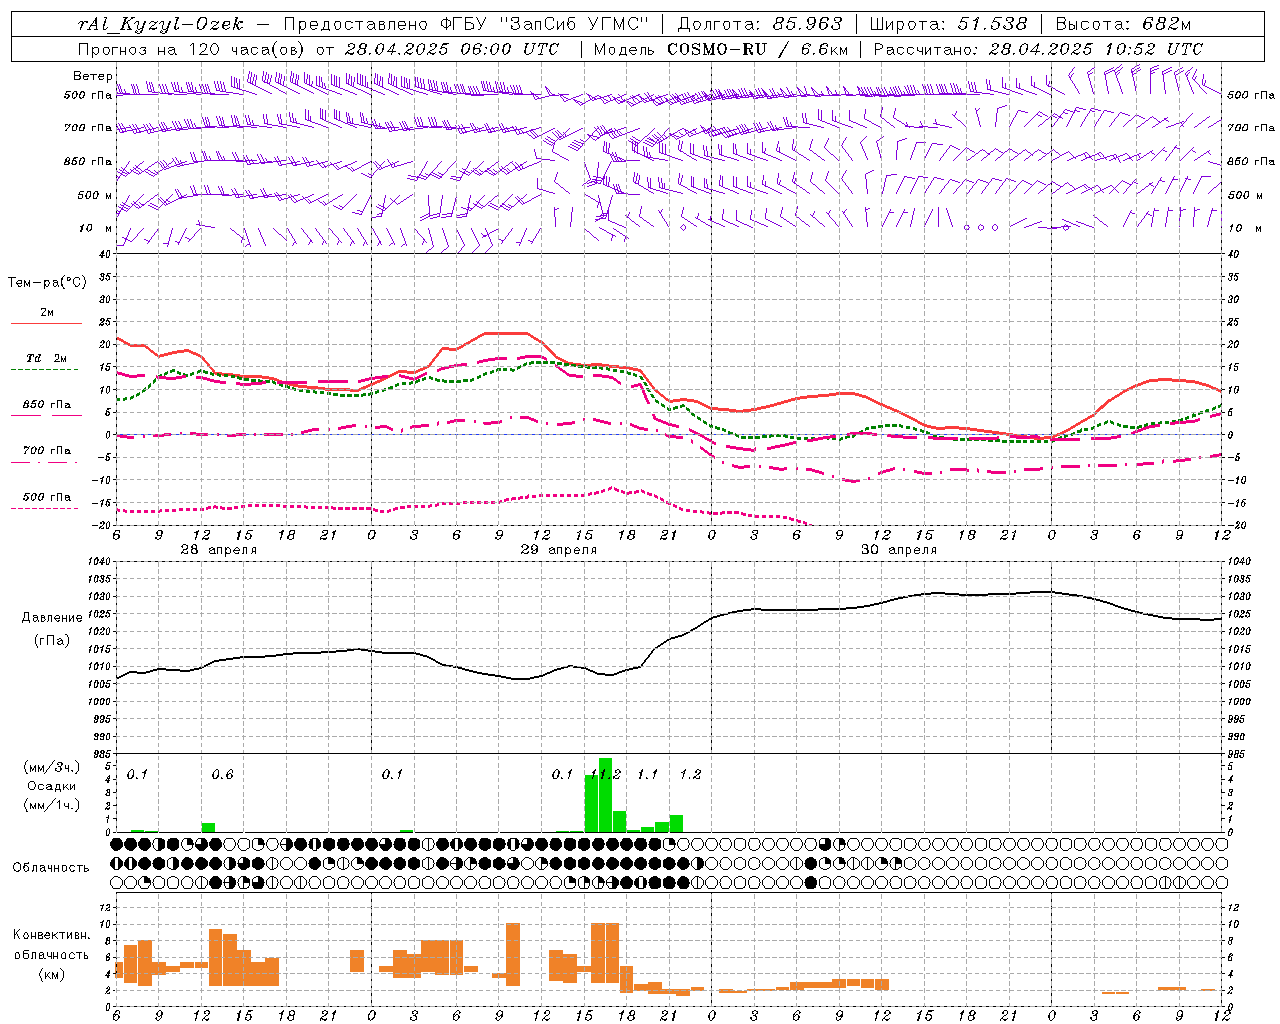Click the 'Давление' pressure label
1280x1024 pixels.
pos(52,618)
